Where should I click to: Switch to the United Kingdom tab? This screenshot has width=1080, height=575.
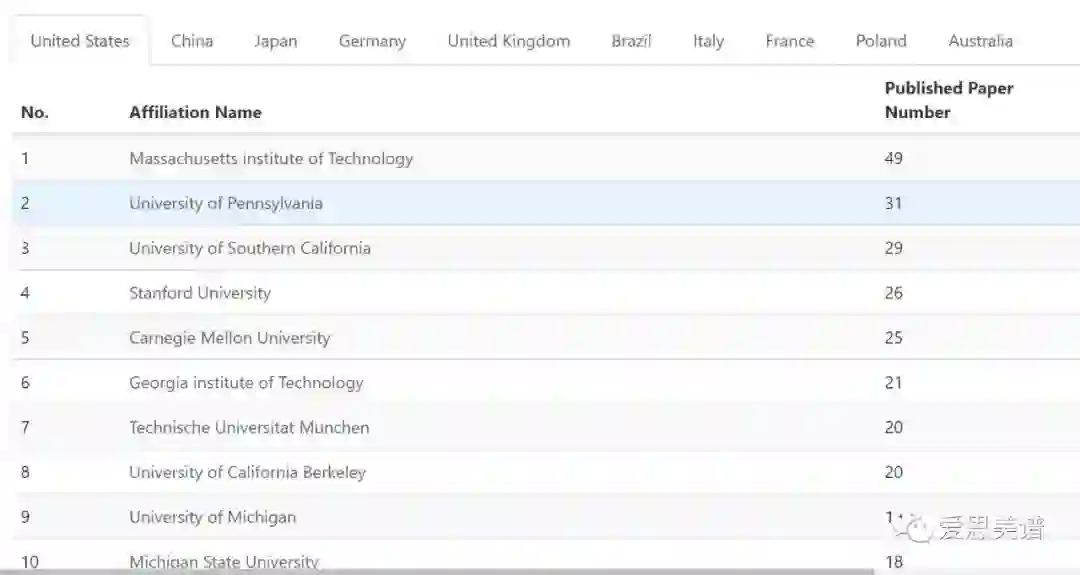tap(508, 41)
